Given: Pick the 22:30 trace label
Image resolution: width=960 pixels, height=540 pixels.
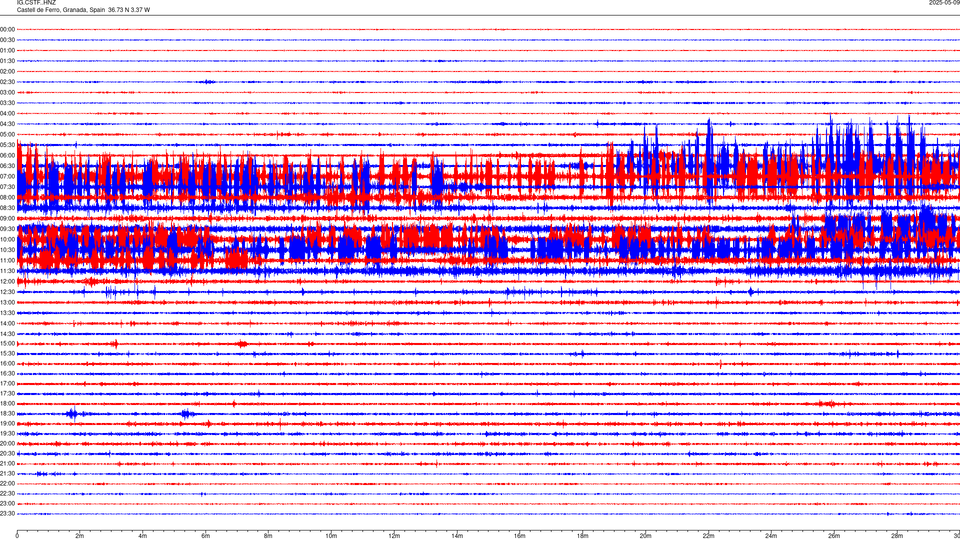Looking at the screenshot, I should click(x=7, y=493).
